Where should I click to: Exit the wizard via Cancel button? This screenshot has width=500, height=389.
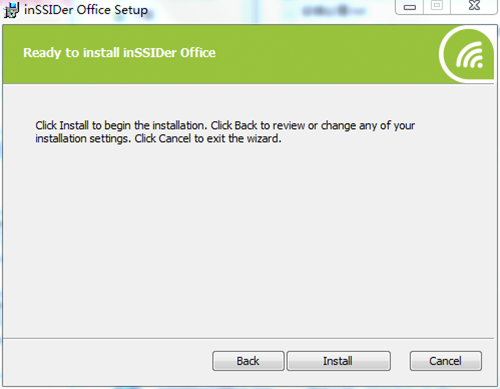click(x=446, y=361)
